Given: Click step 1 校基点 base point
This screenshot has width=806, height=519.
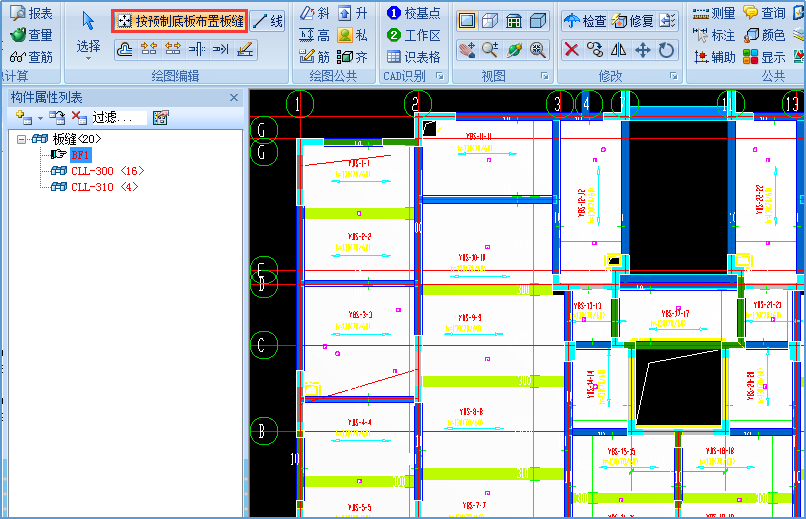Looking at the screenshot, I should point(414,13).
